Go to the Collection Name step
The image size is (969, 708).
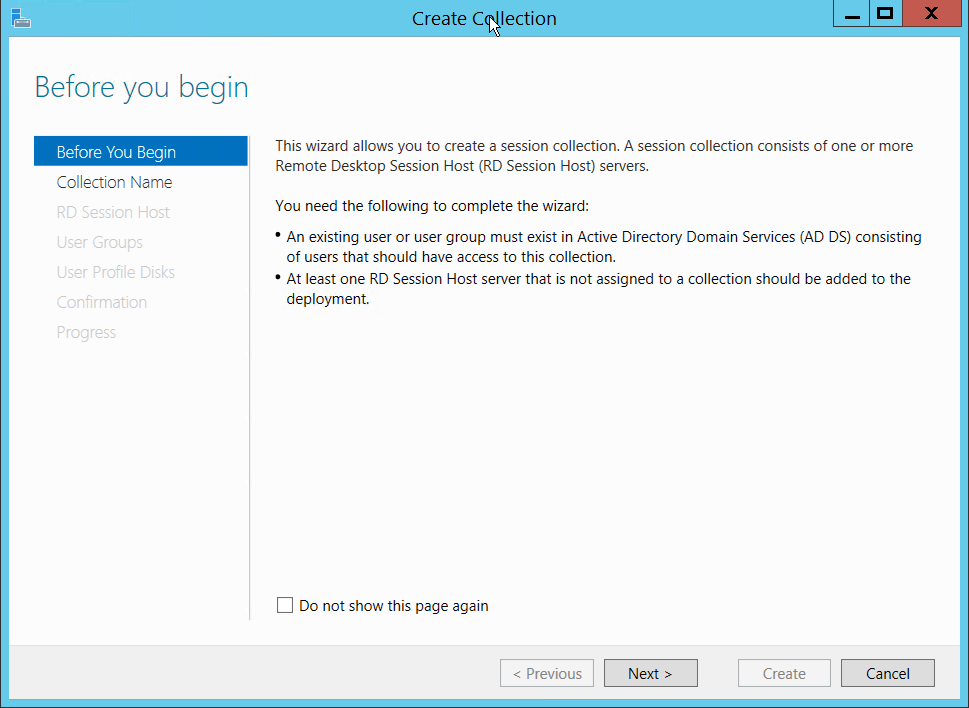[x=114, y=182]
